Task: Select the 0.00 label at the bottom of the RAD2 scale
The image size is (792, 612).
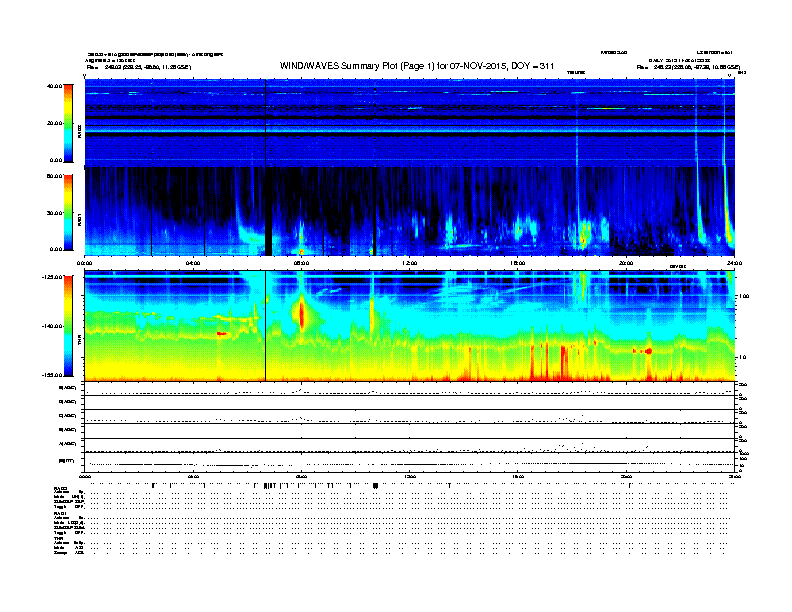Action: click(x=56, y=160)
